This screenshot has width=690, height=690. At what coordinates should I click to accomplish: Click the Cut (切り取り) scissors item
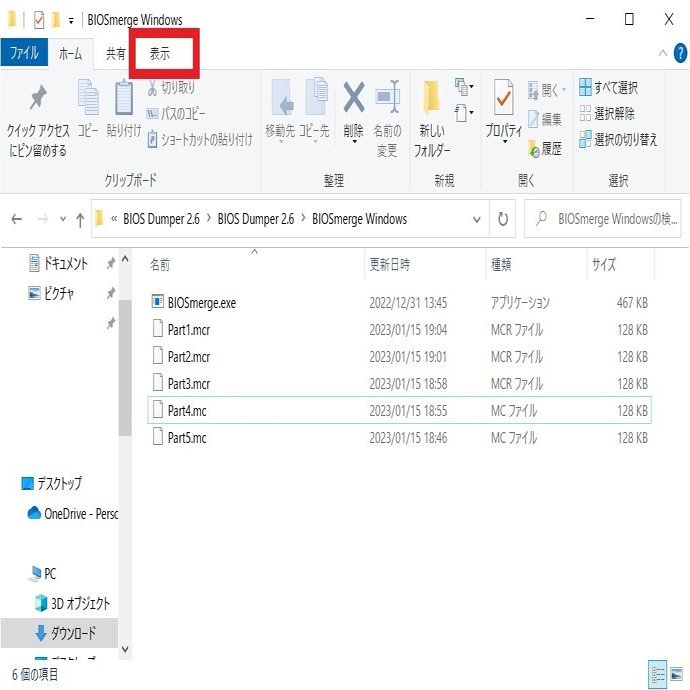(171, 88)
